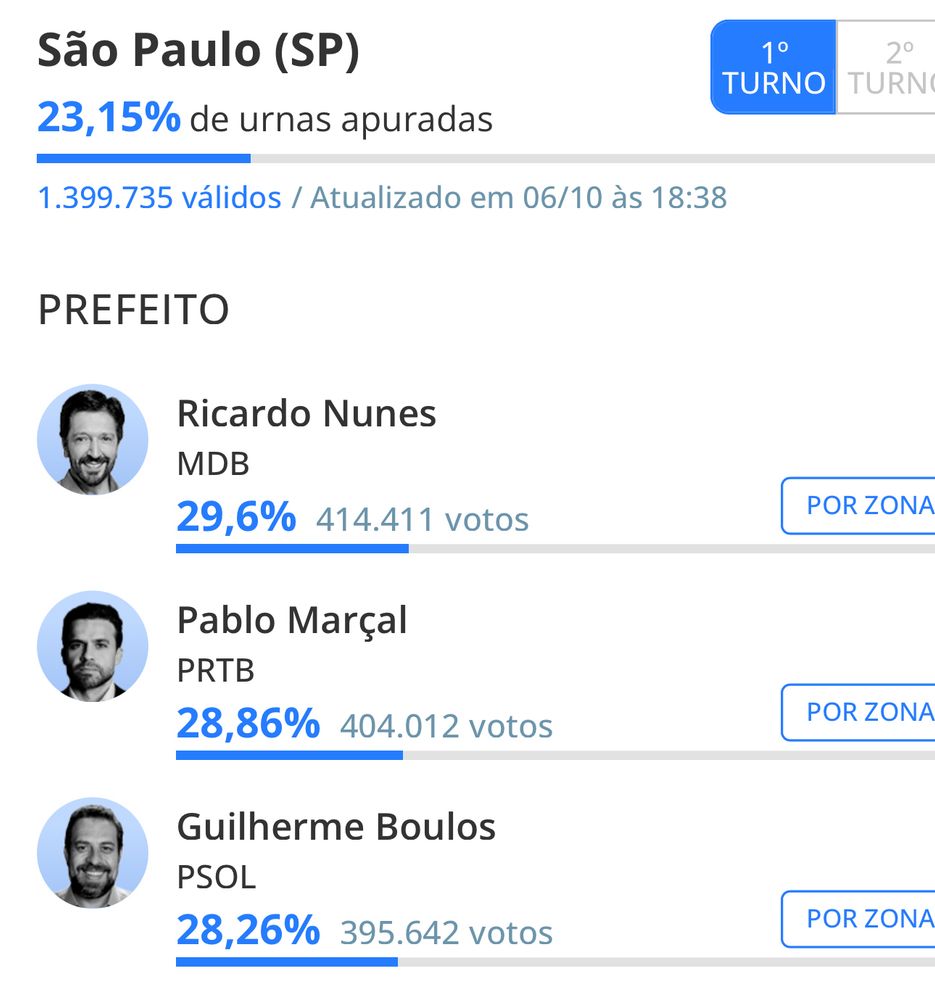Select the 1º TURNO tab
The height and width of the screenshot is (1000, 935).
773,67
